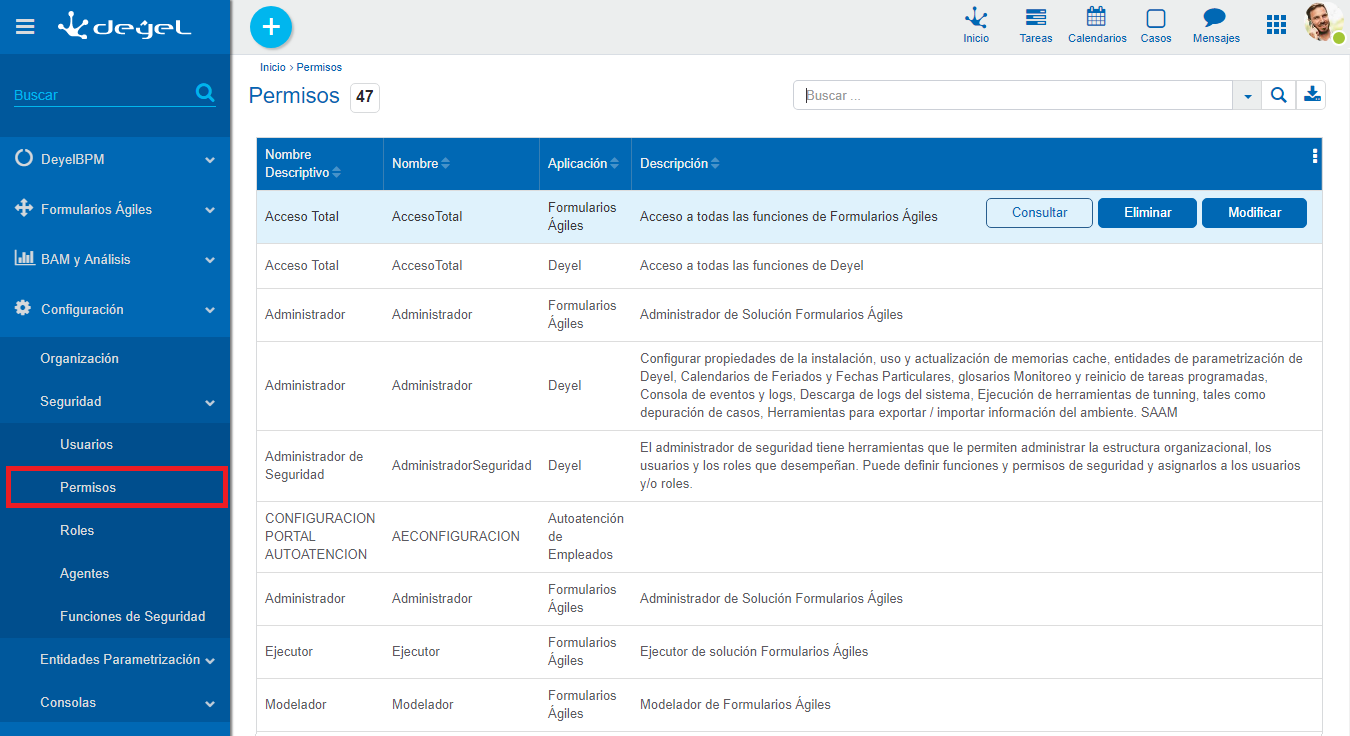Click the Permisos breadcrumb link
Viewport: 1350px width, 736px height.
tap(319, 67)
